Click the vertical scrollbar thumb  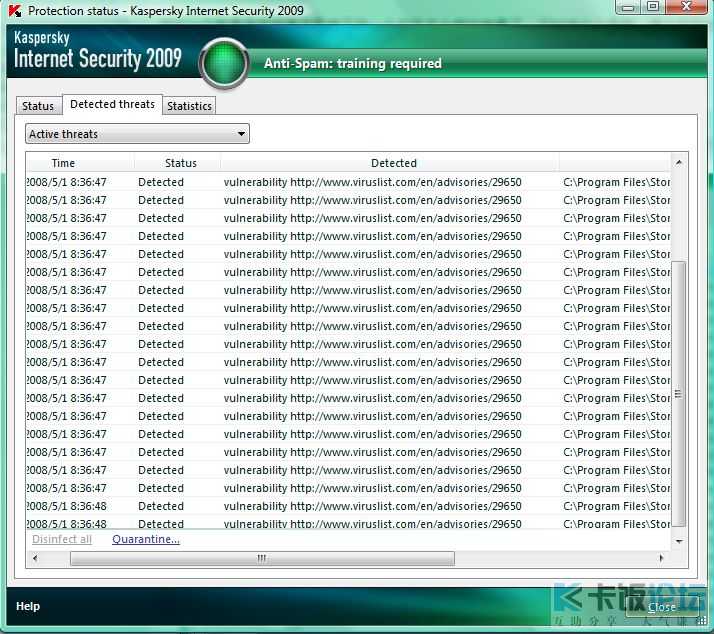pos(678,394)
